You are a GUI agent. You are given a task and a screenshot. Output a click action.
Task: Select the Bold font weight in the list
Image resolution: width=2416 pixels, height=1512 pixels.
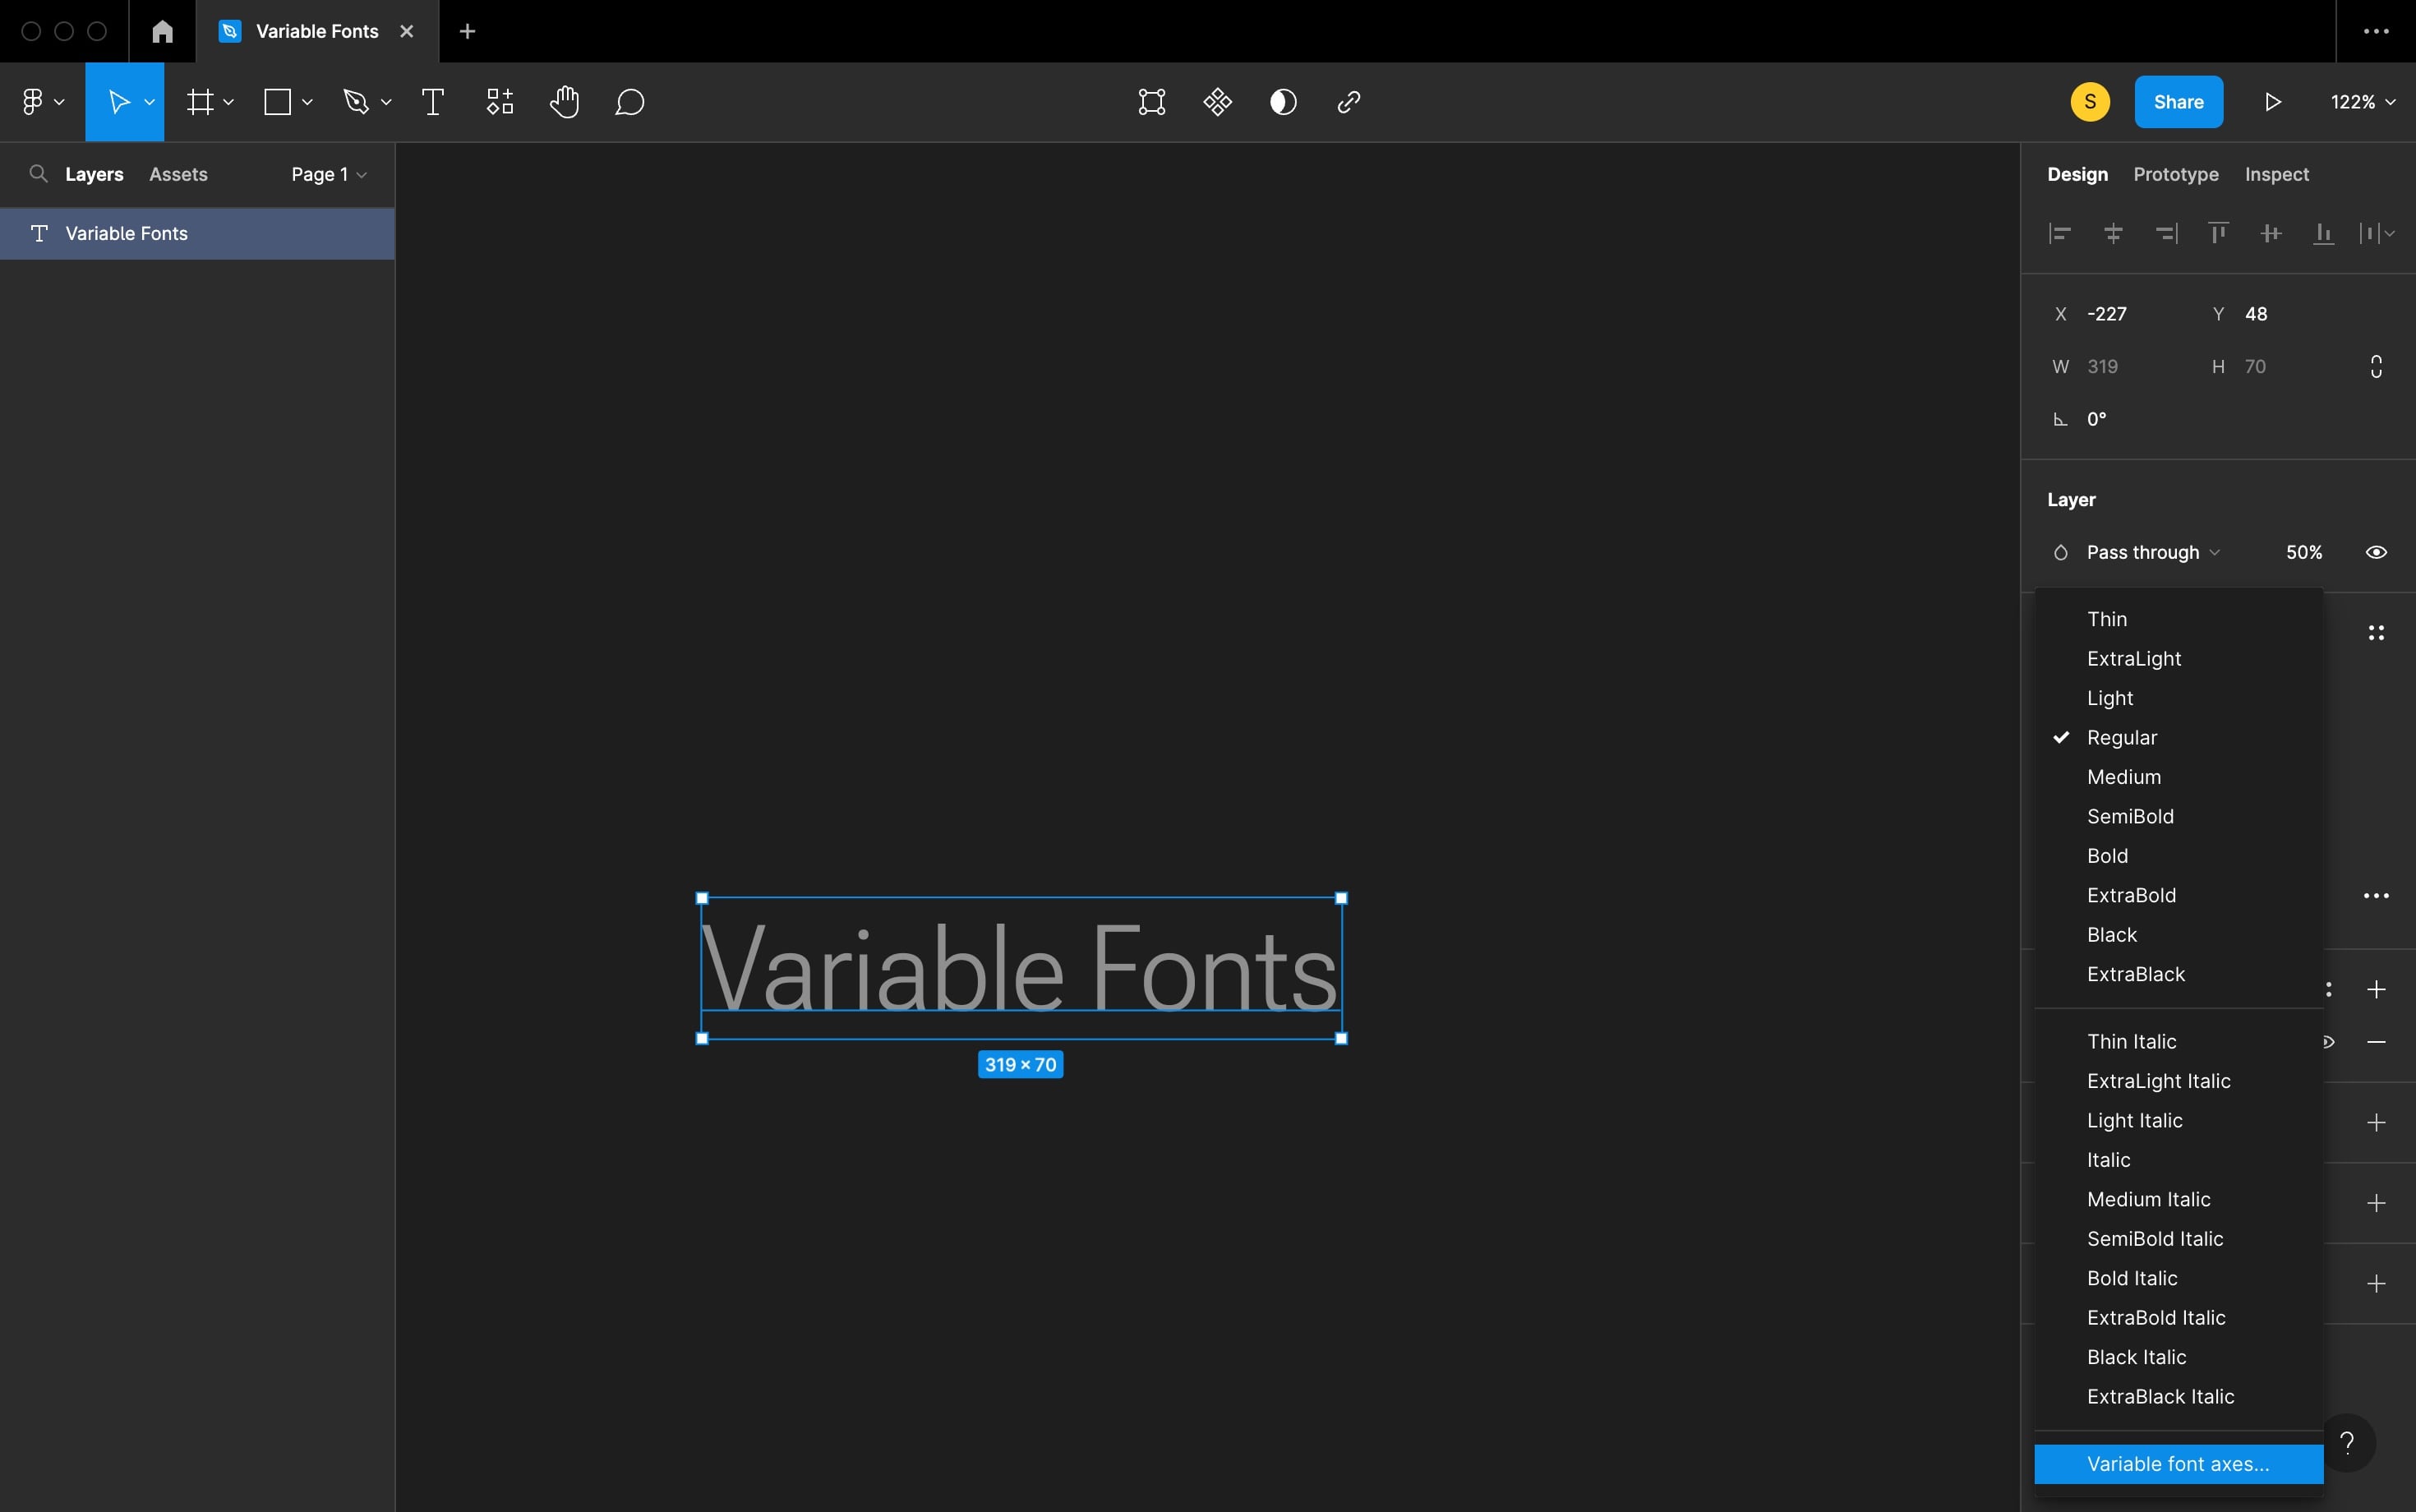(x=2108, y=855)
